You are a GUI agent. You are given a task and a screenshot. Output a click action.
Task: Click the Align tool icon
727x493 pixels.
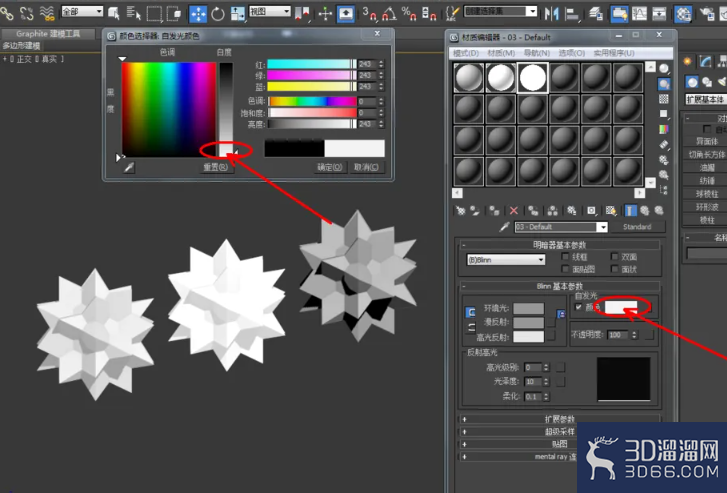(572, 14)
